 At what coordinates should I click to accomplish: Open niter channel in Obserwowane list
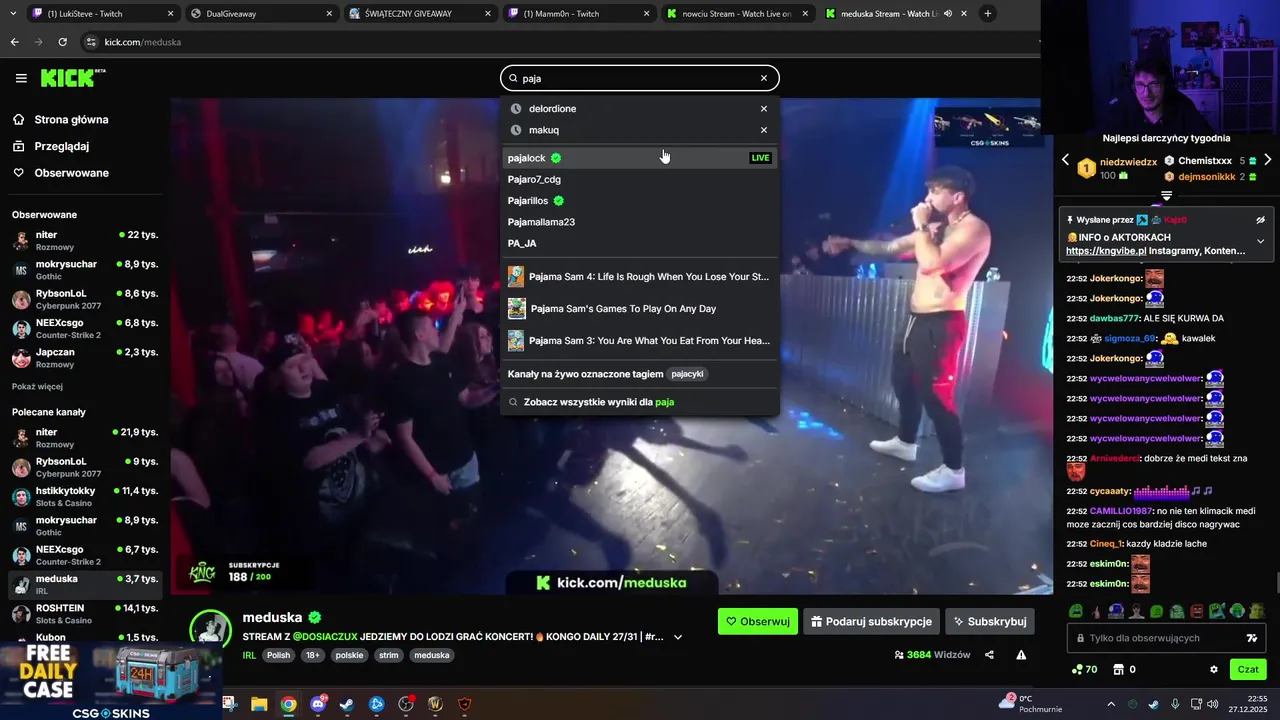[x=84, y=240]
